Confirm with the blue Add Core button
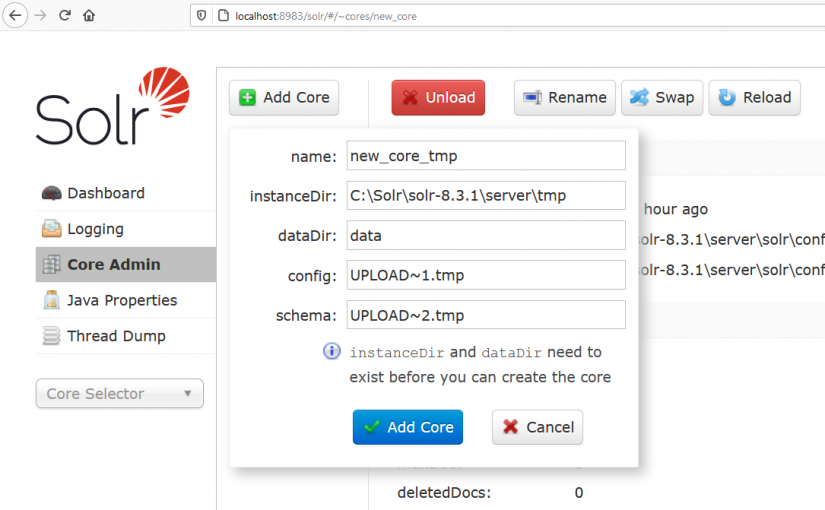Screen dimensions: 825x510 coord(408,427)
